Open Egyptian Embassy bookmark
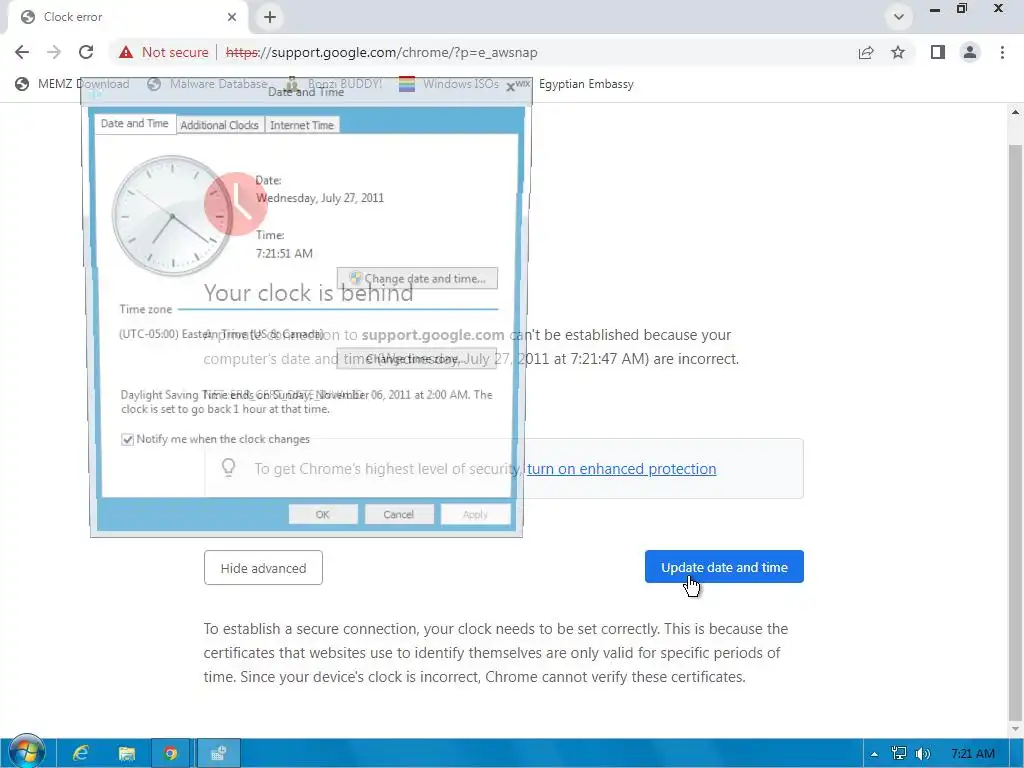This screenshot has width=1024, height=768. (575, 84)
